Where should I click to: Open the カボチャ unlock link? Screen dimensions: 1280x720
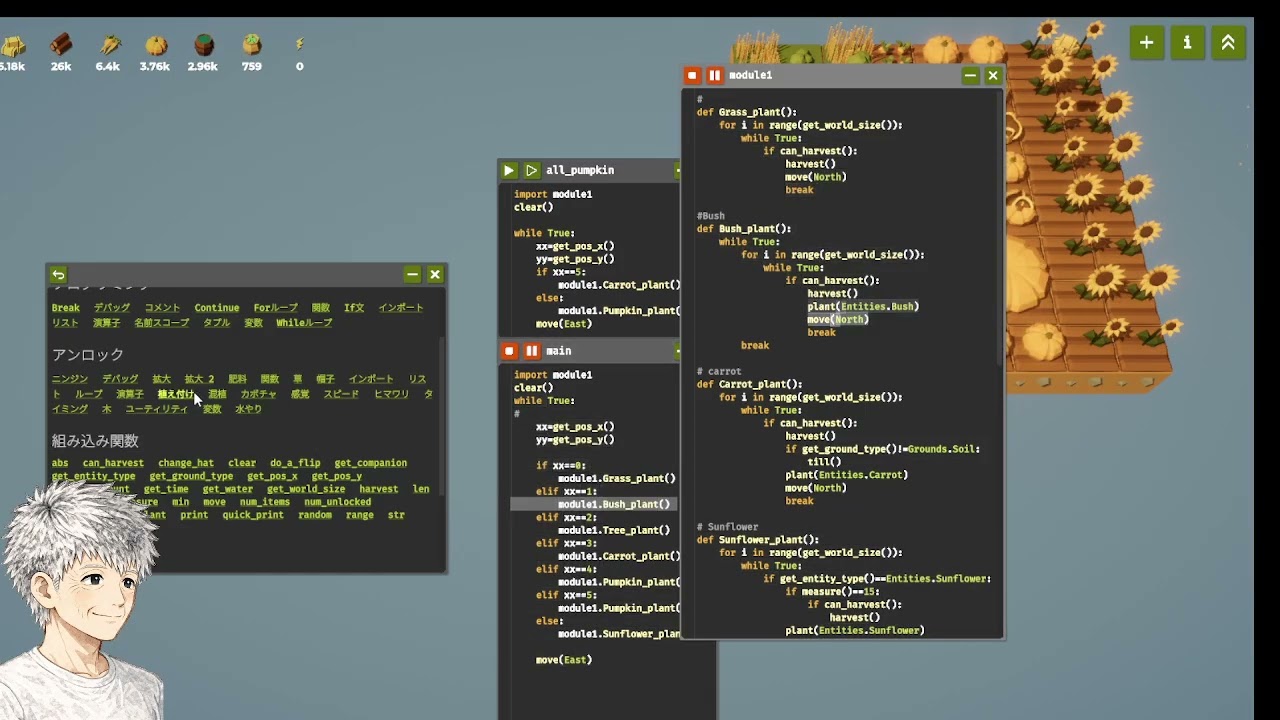coord(258,394)
